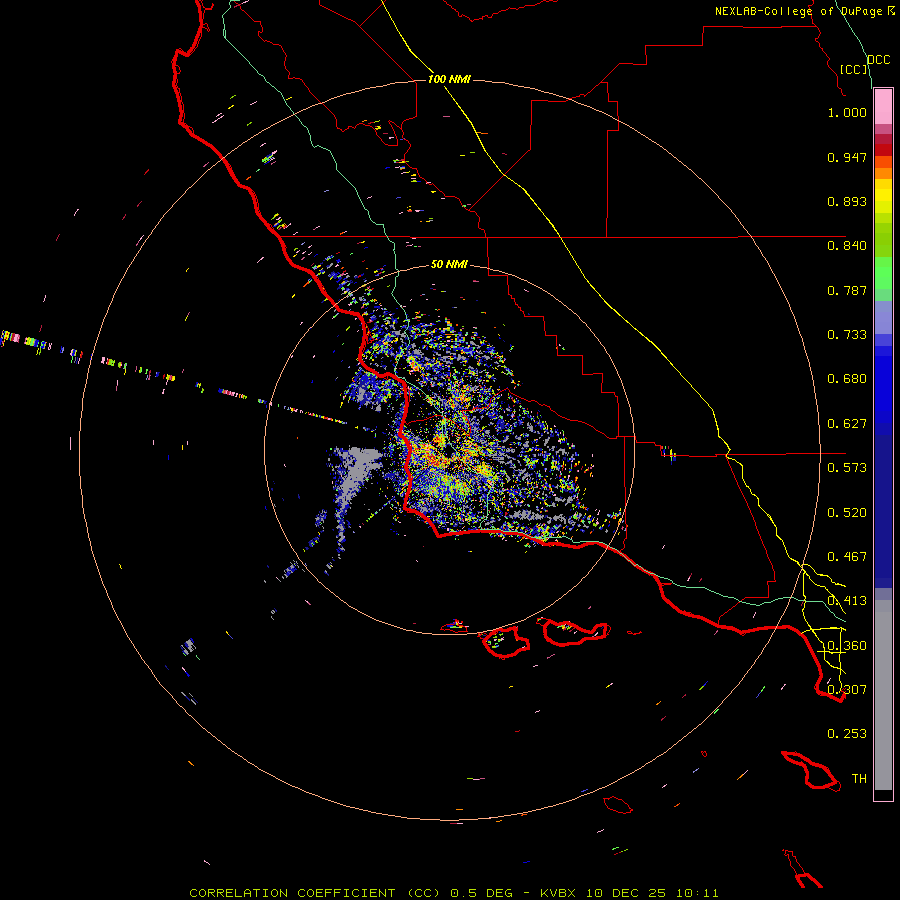Select the 1.000 legend value

(x=847, y=112)
